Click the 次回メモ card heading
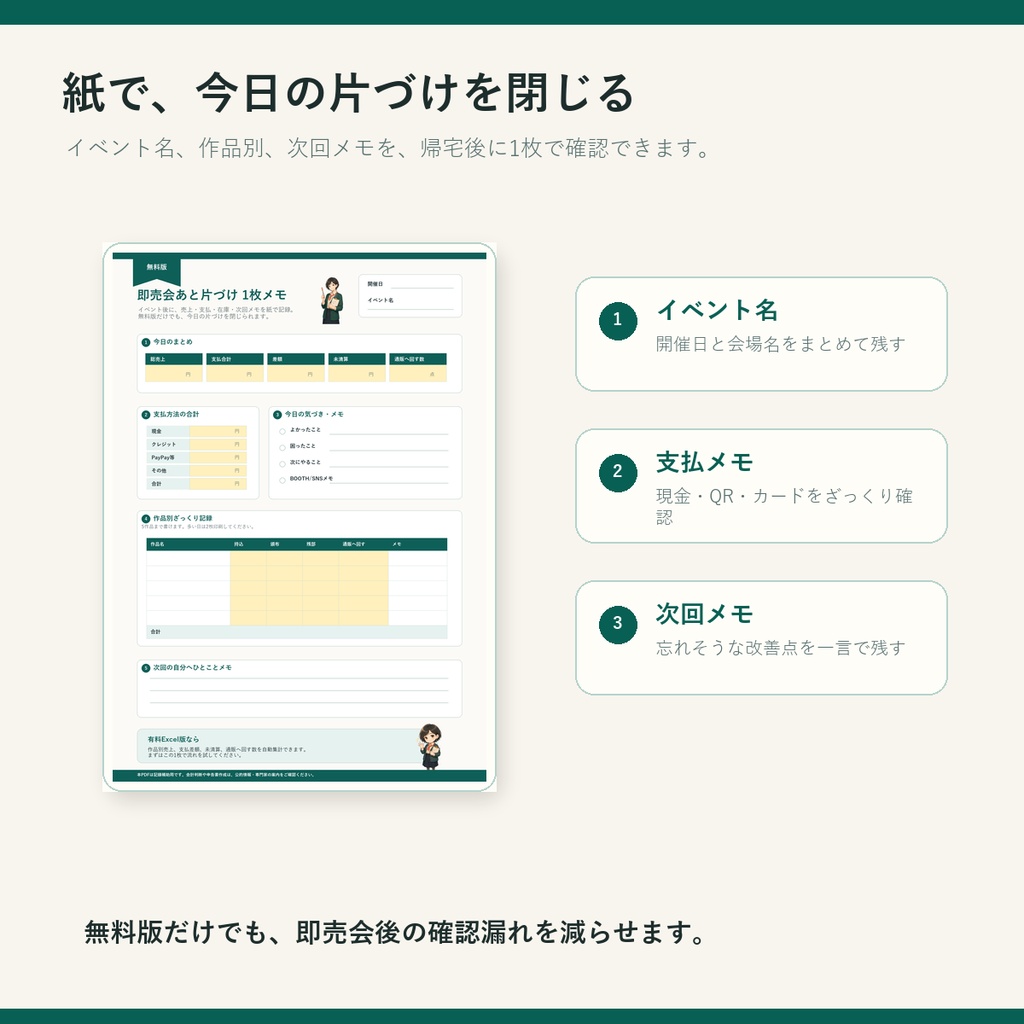Screen dimensions: 1024x1024 tap(705, 613)
